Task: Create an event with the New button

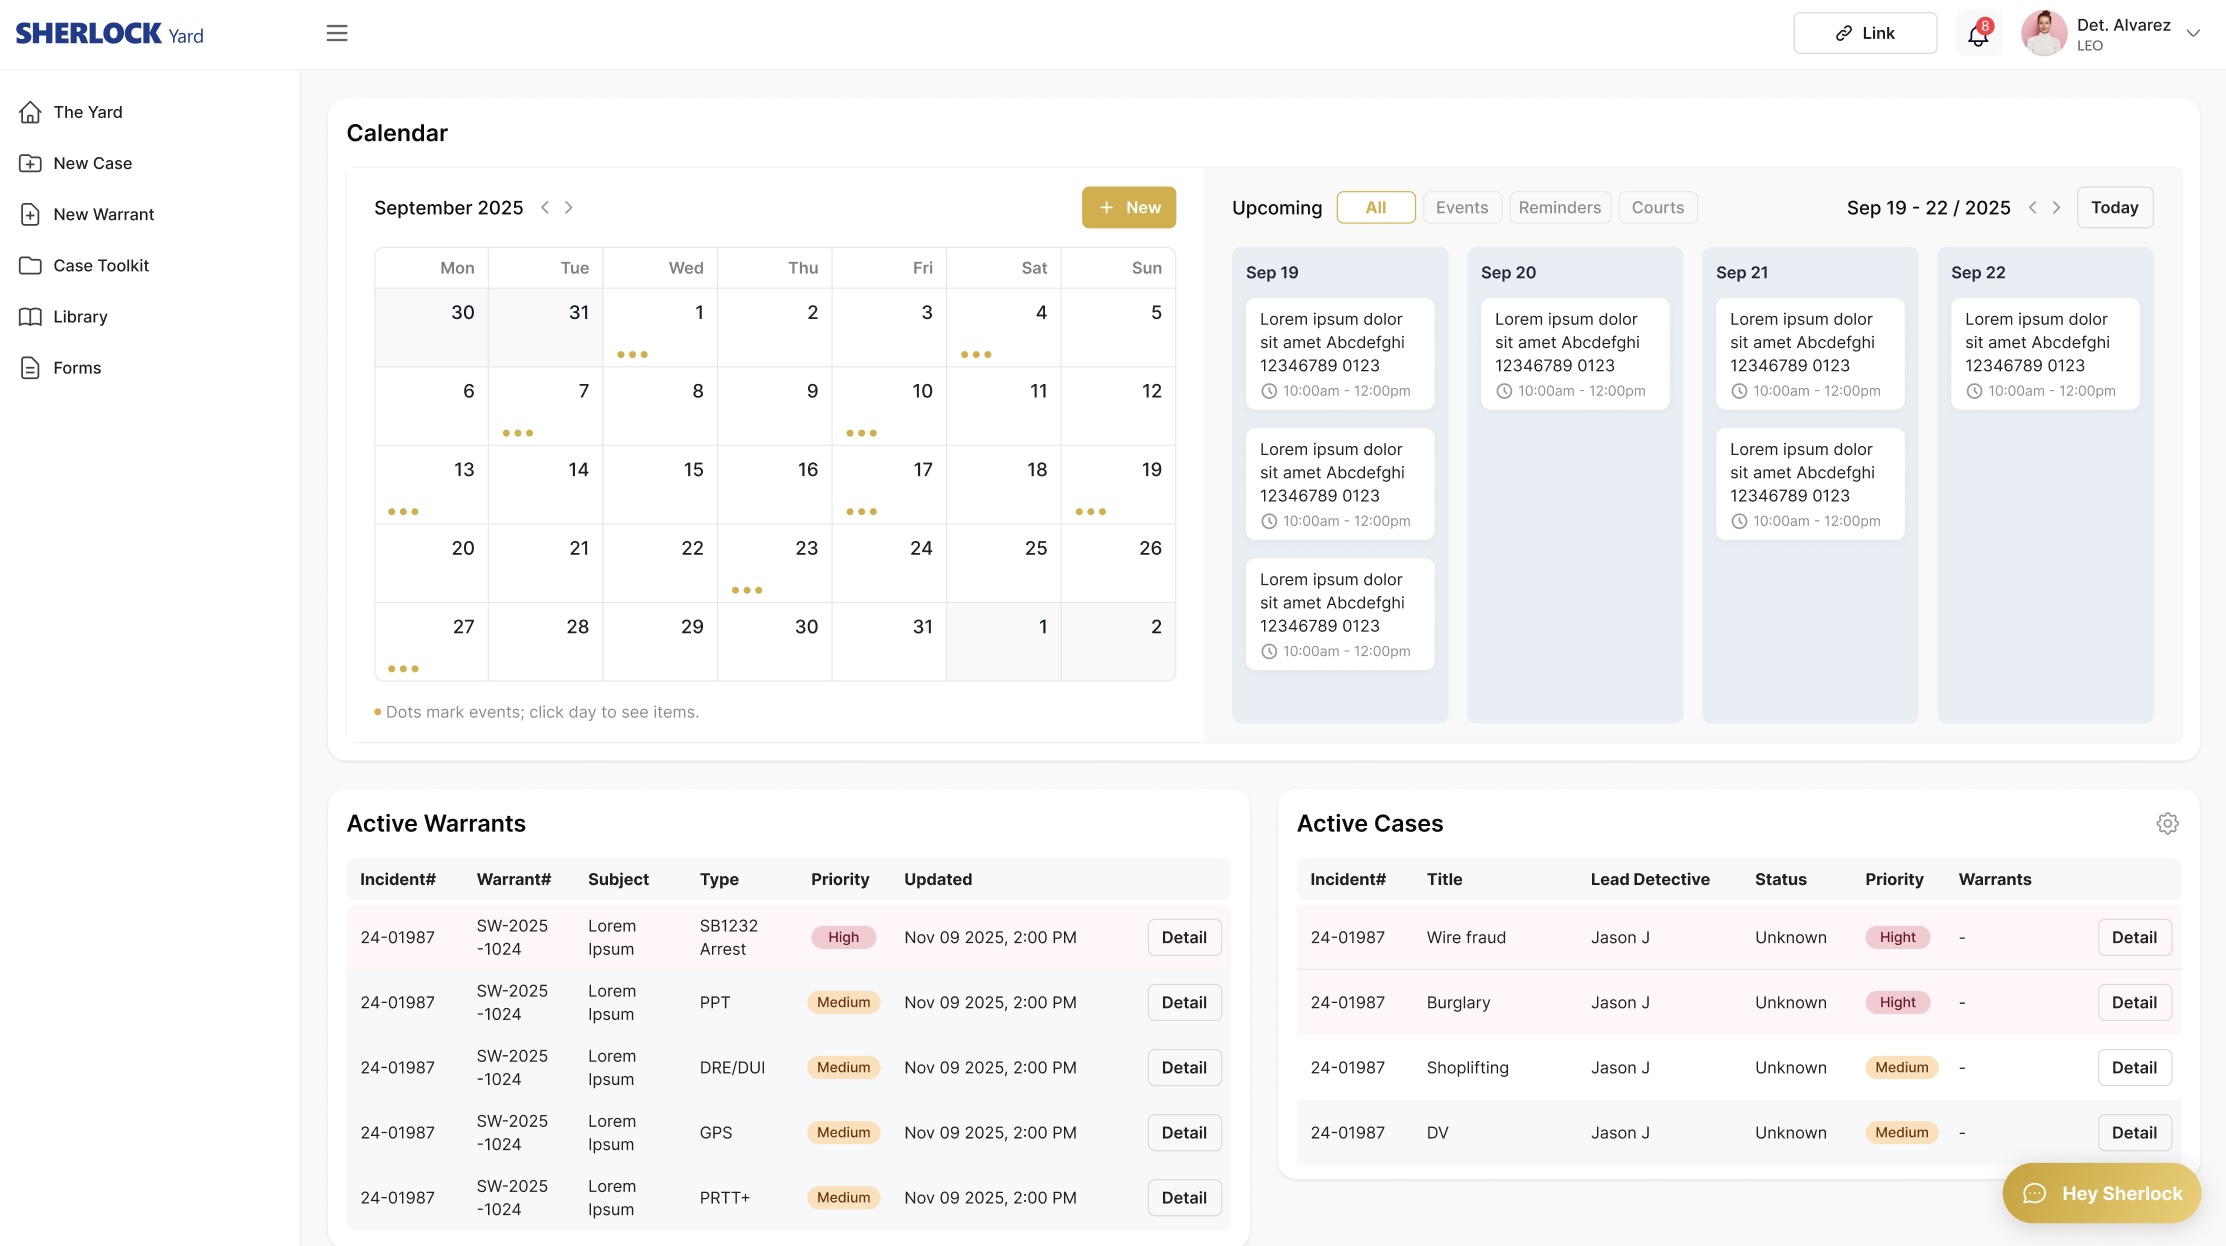Action: tap(1129, 207)
